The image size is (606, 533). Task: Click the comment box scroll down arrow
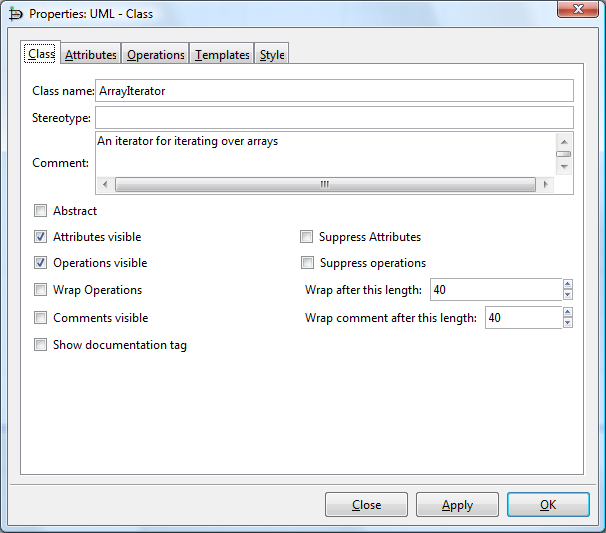[x=564, y=167]
